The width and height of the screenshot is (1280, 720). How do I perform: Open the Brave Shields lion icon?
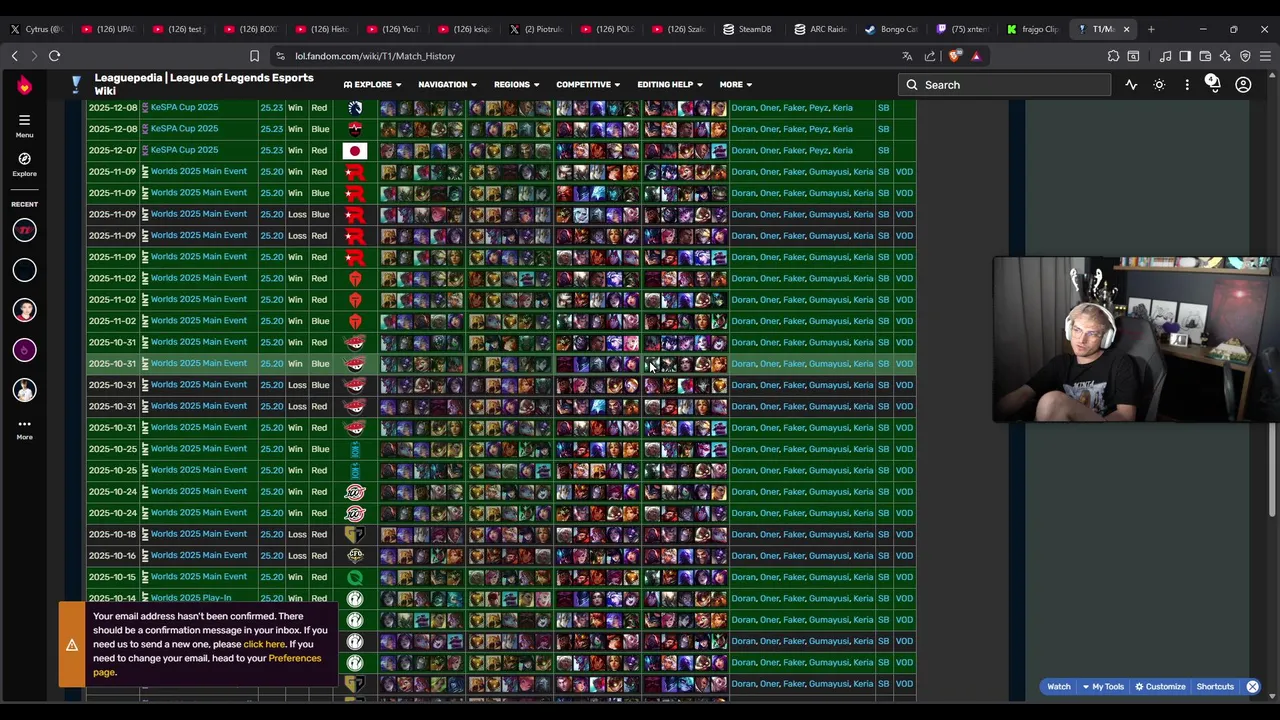pos(955,56)
